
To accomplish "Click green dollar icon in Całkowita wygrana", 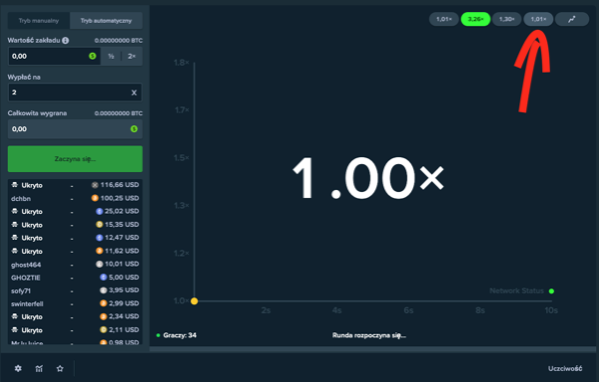I will tap(134, 129).
